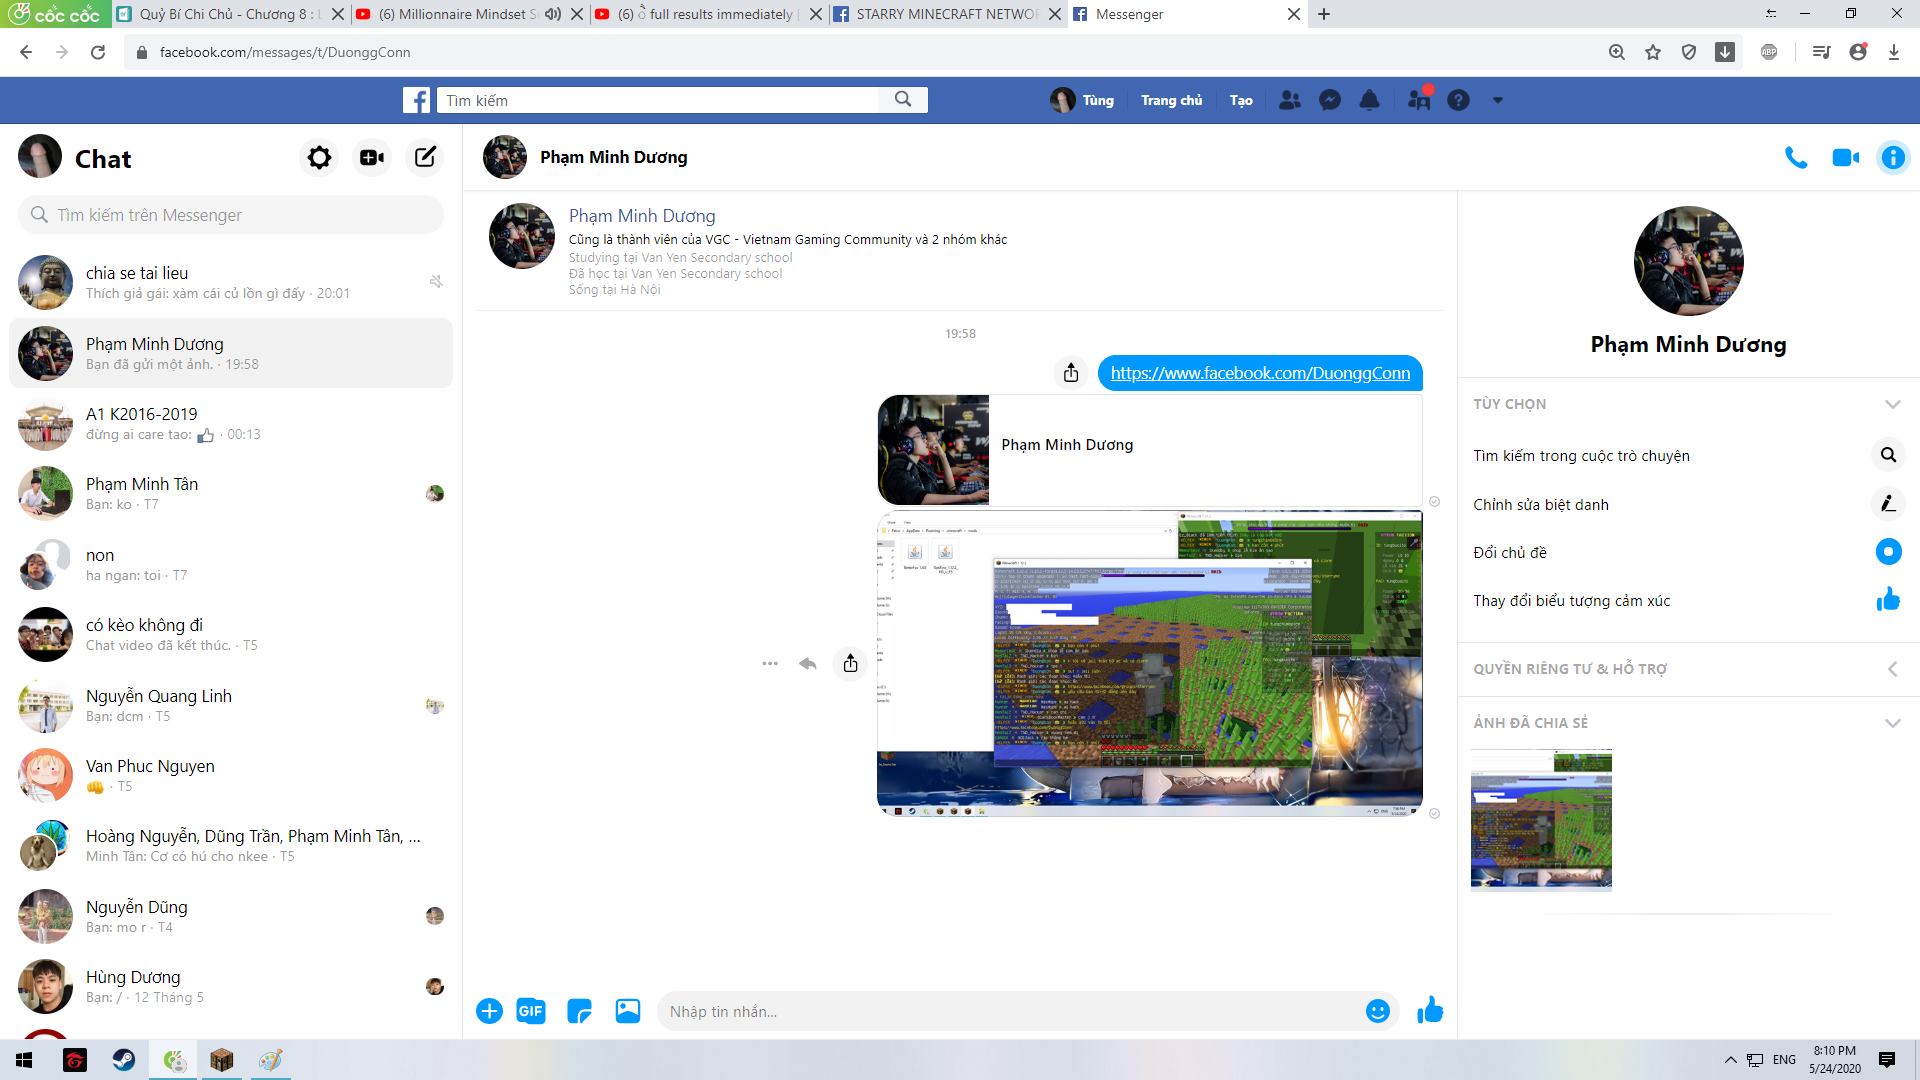Compose a new message with pencil icon
Screen dimensions: 1920x1080
point(425,158)
